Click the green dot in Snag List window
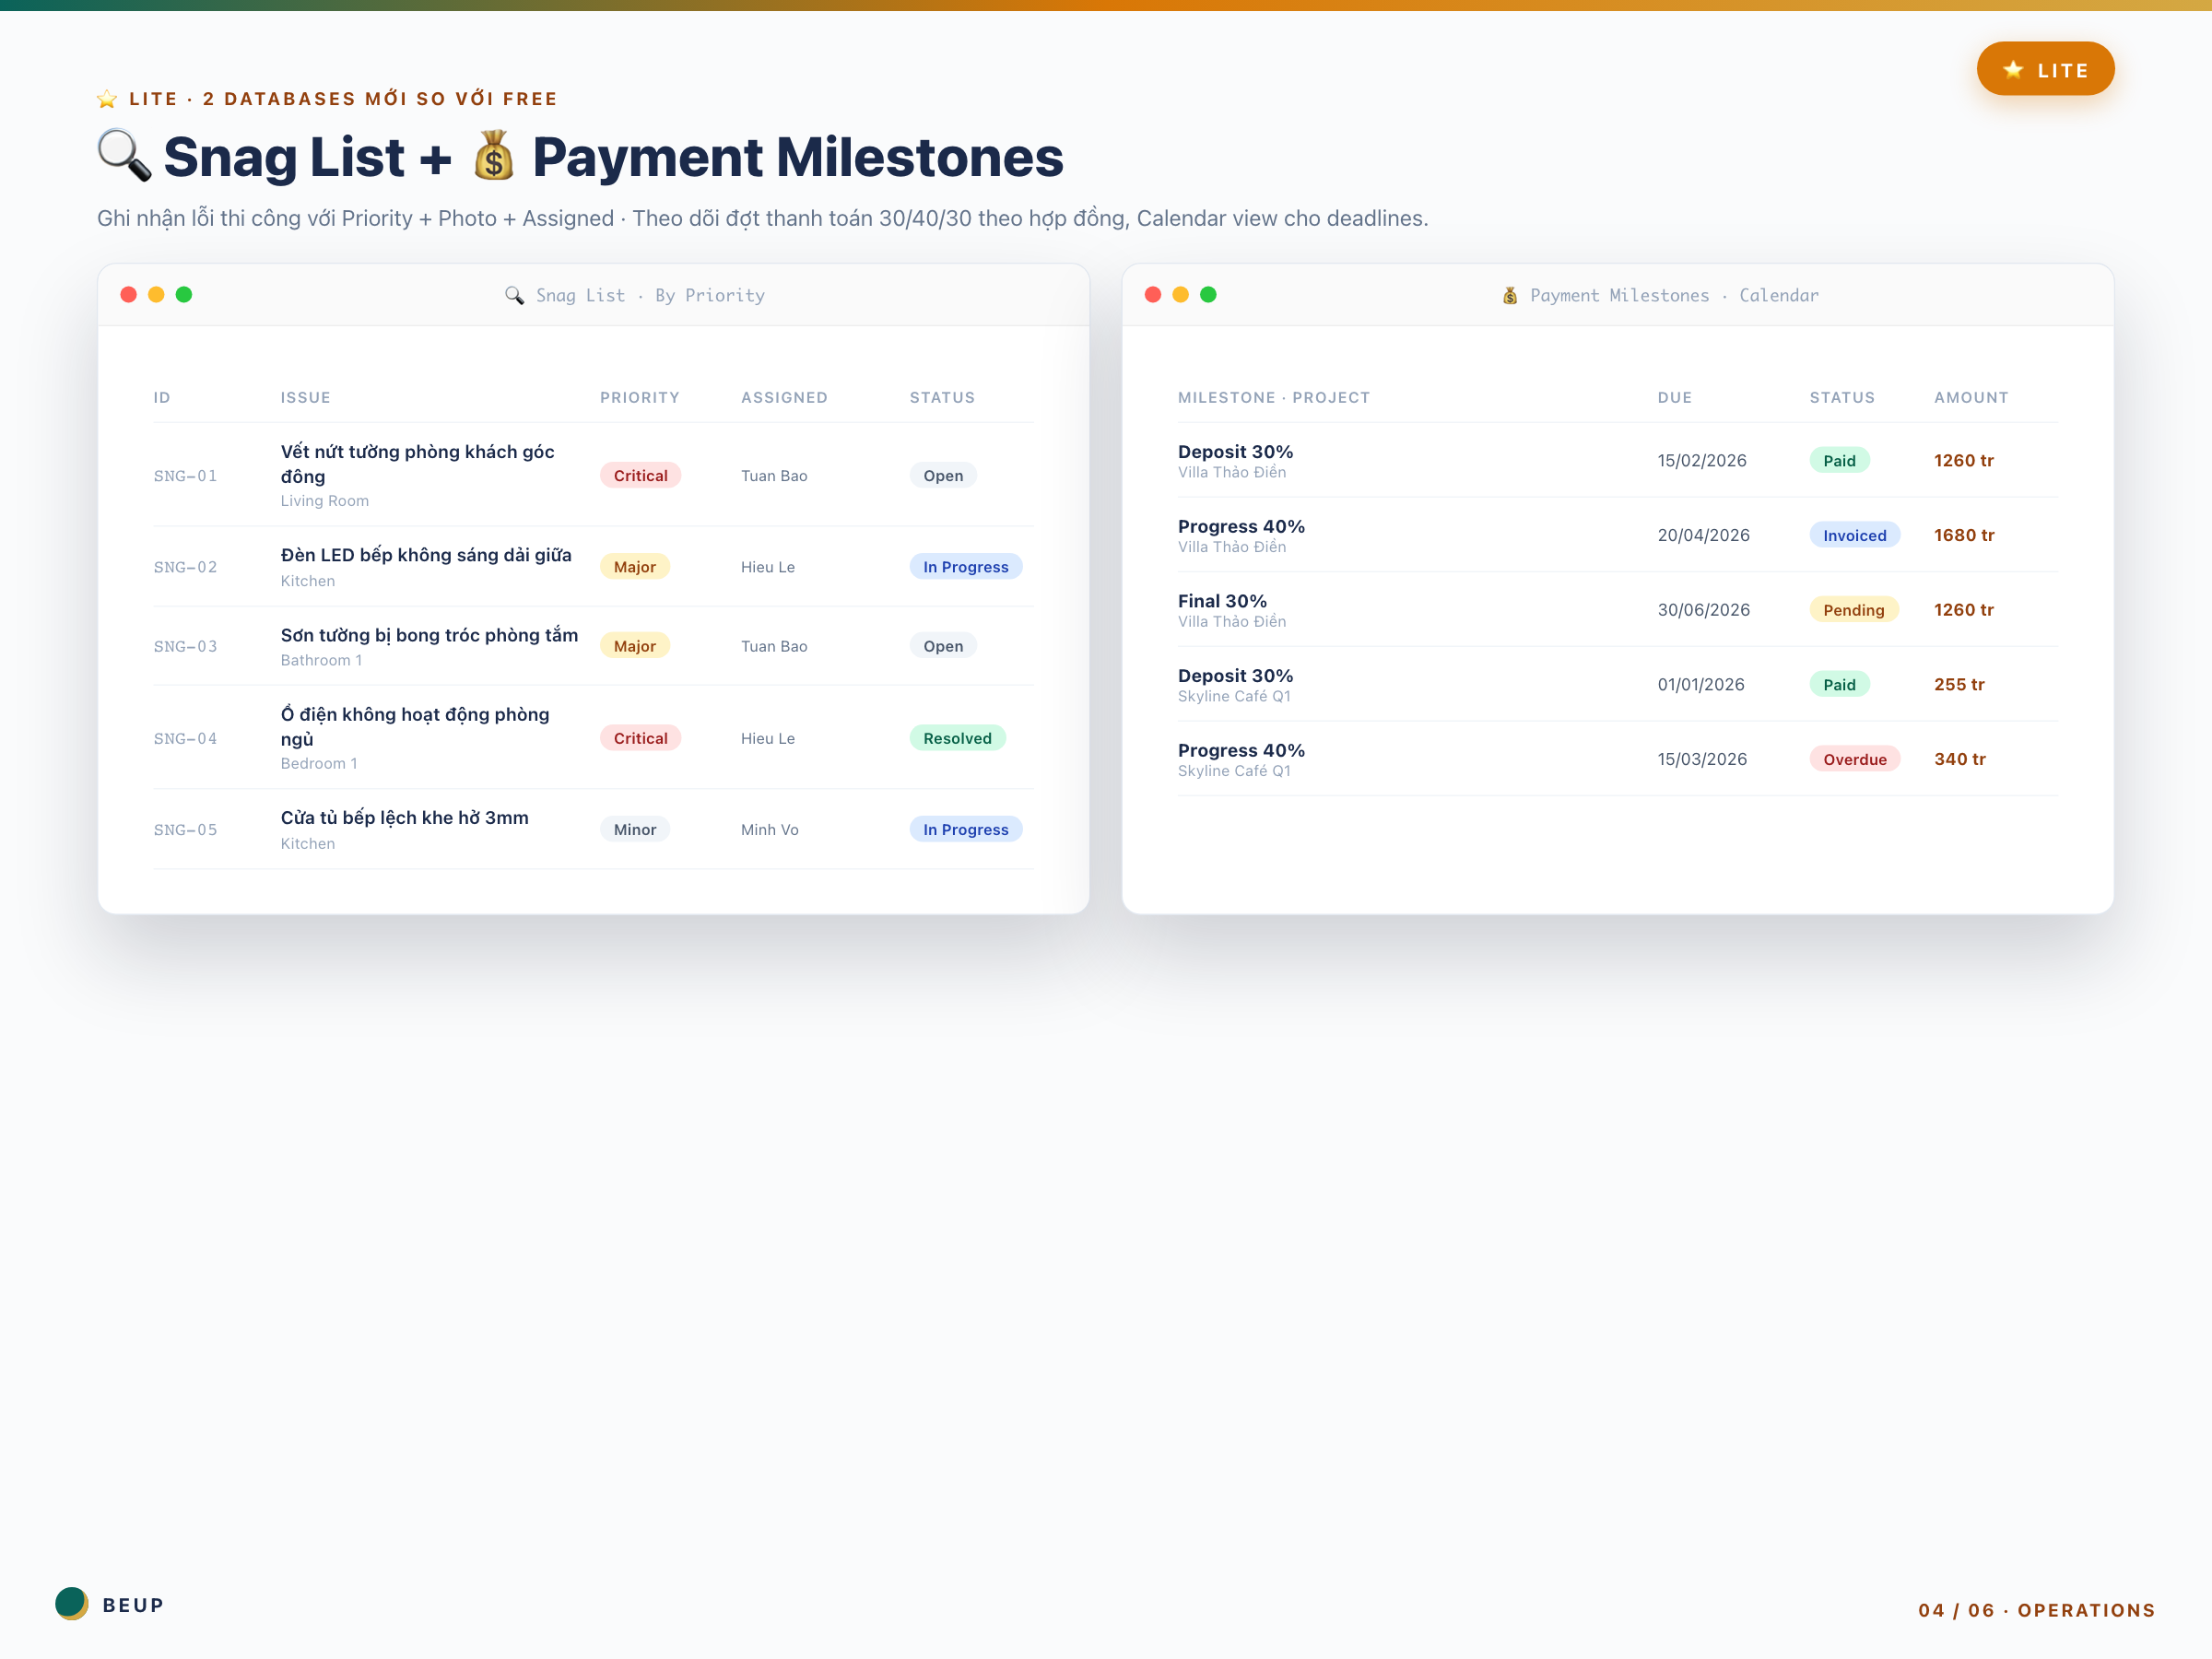The width and height of the screenshot is (2212, 1659). point(184,295)
